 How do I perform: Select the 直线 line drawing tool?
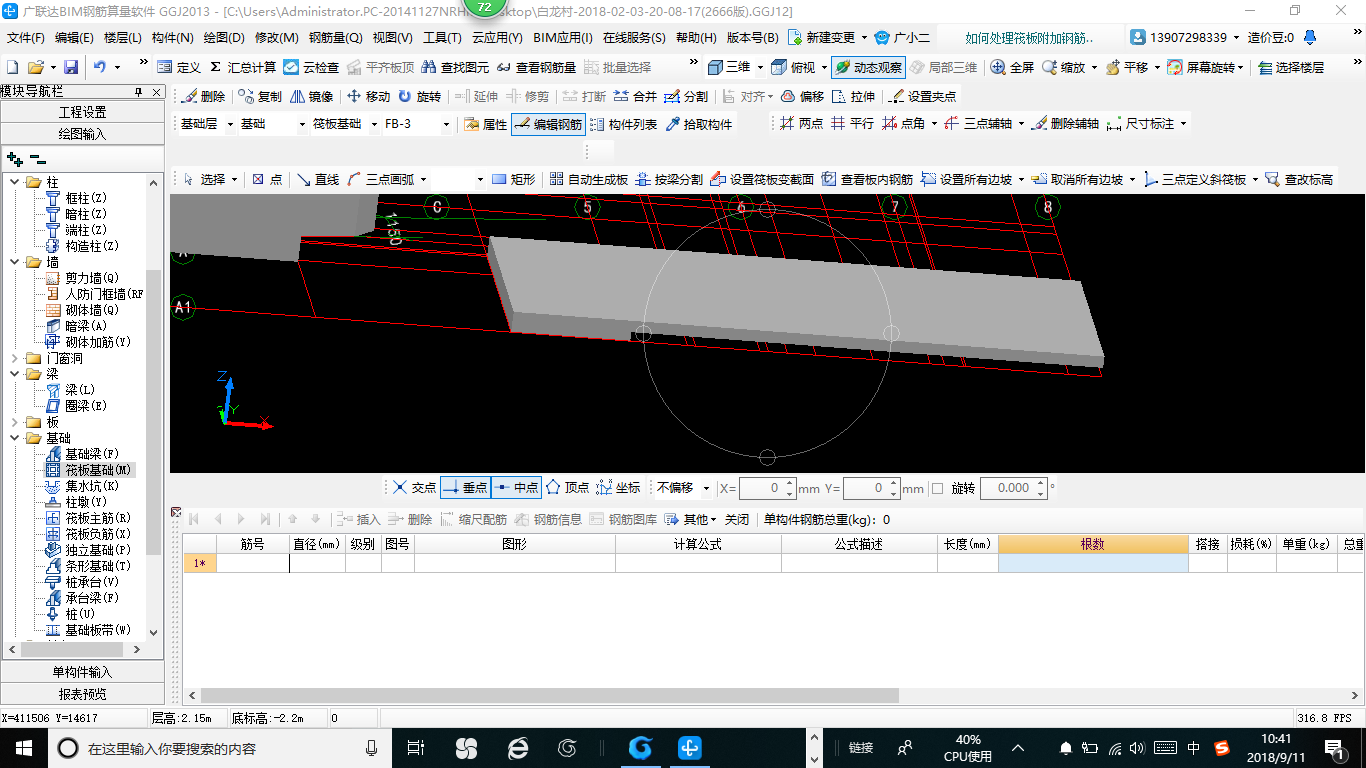(x=318, y=179)
